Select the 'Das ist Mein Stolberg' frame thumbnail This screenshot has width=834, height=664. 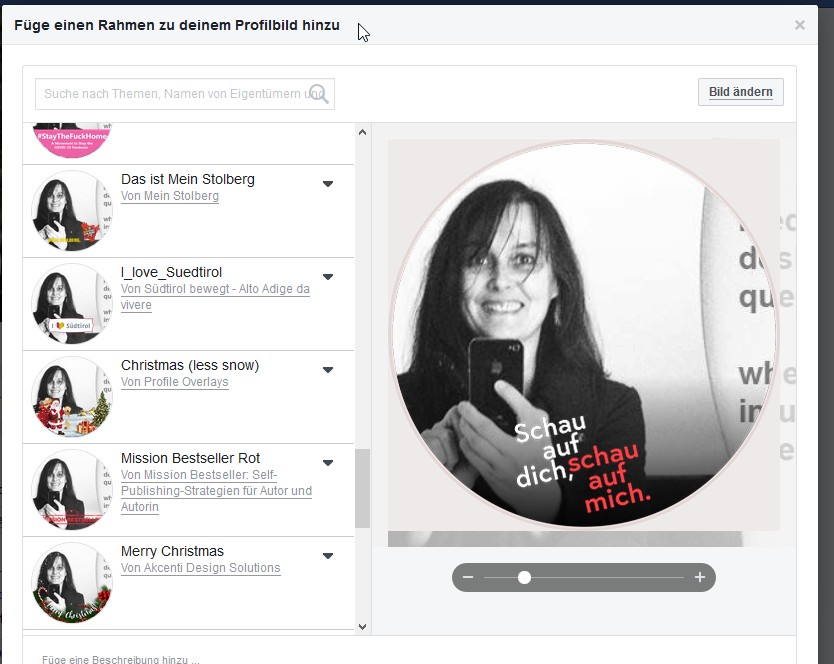(72, 211)
